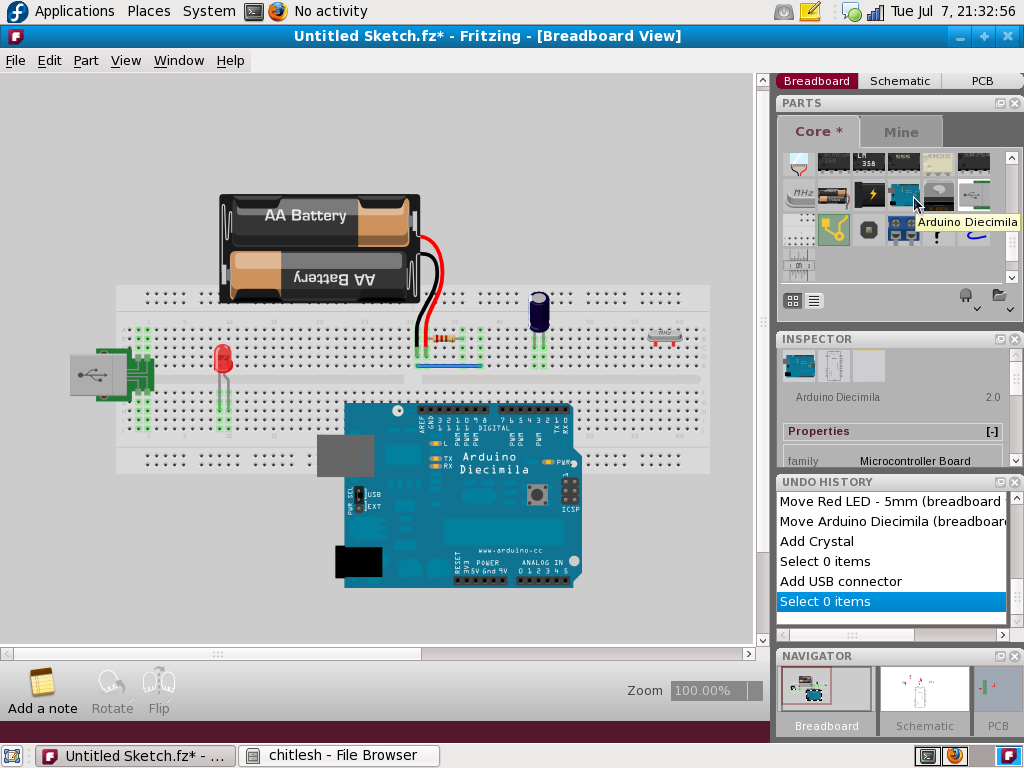This screenshot has width=1024, height=768.
Task: Click the PCB thumbnail in Navigator
Action: point(998,689)
